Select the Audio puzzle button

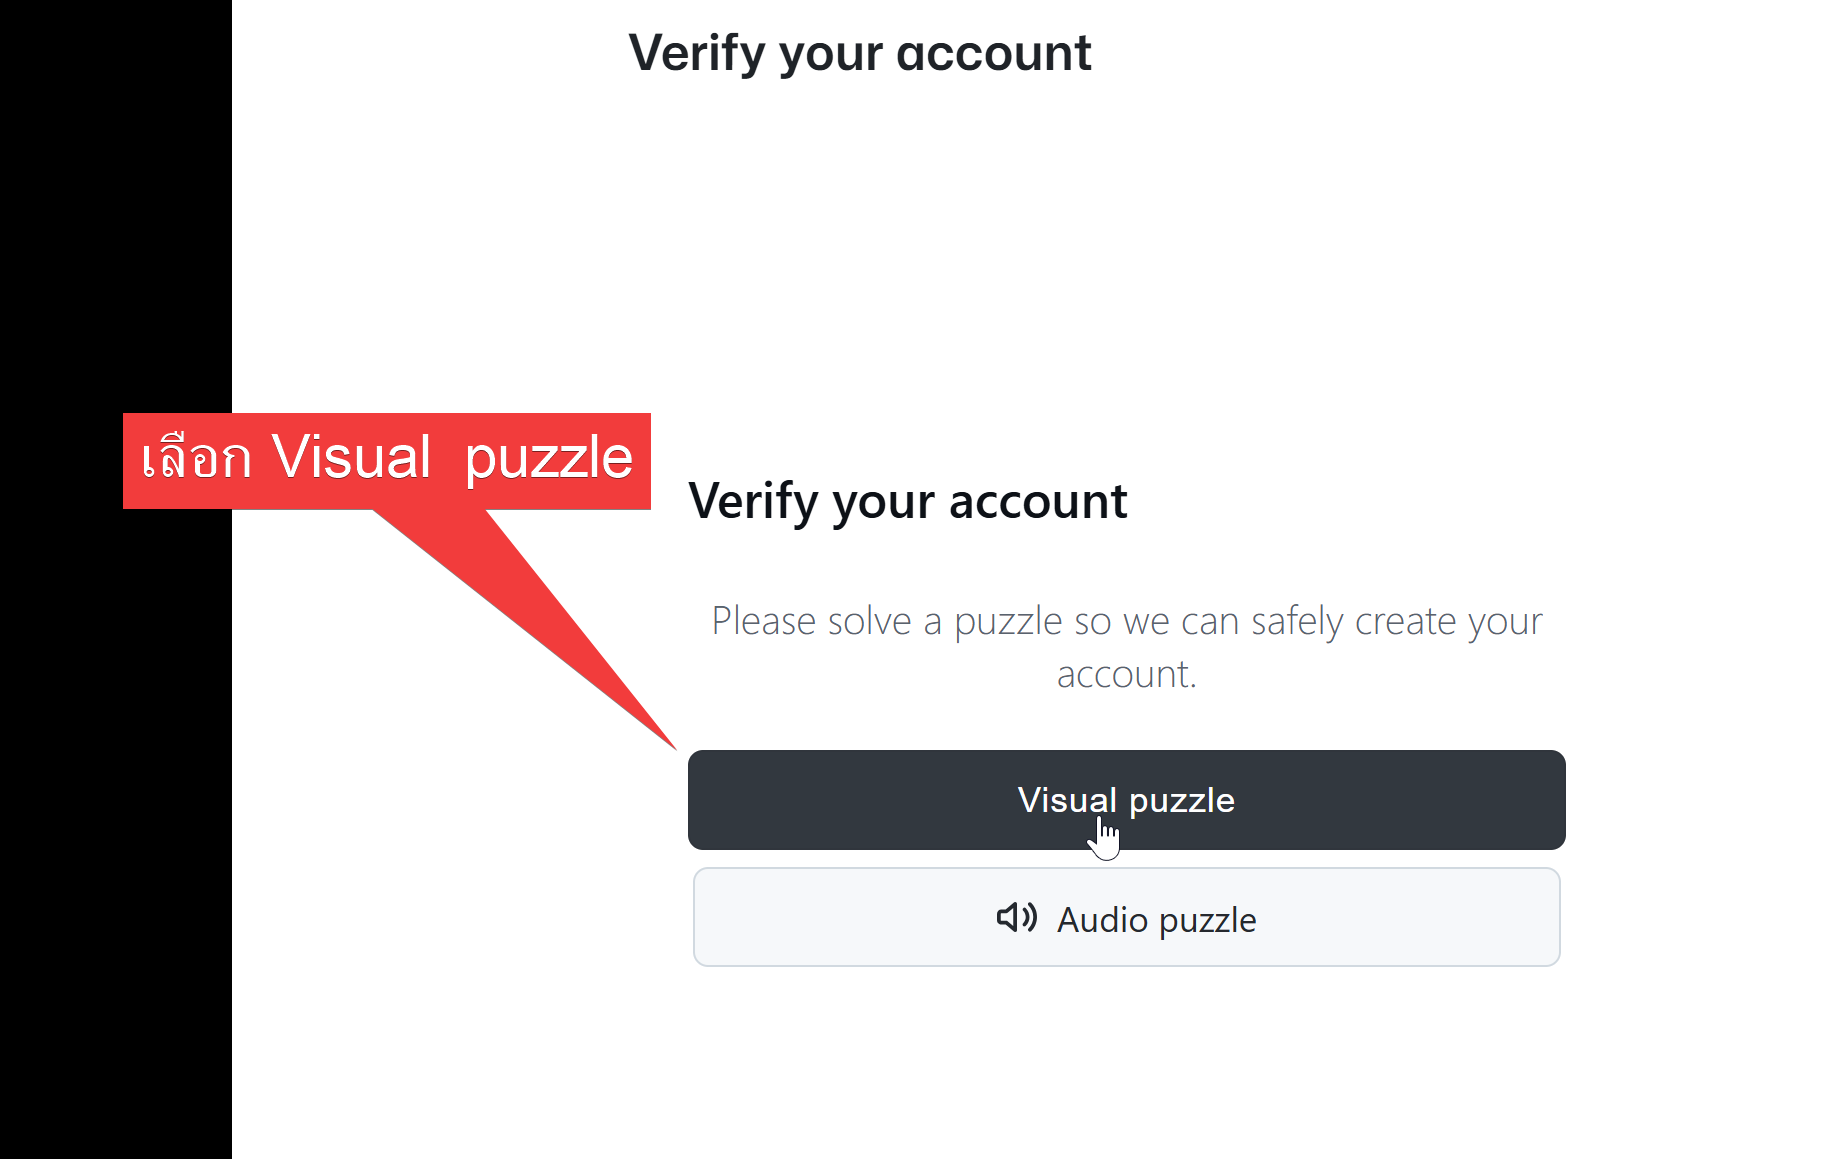point(1126,917)
